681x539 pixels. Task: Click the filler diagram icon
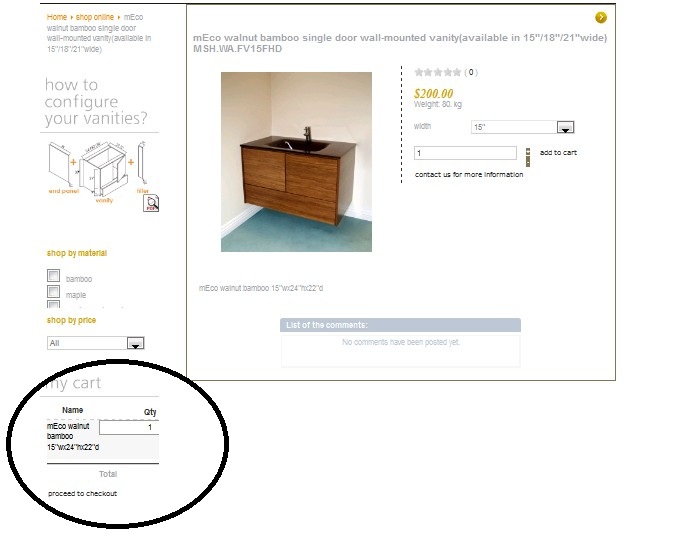142,162
